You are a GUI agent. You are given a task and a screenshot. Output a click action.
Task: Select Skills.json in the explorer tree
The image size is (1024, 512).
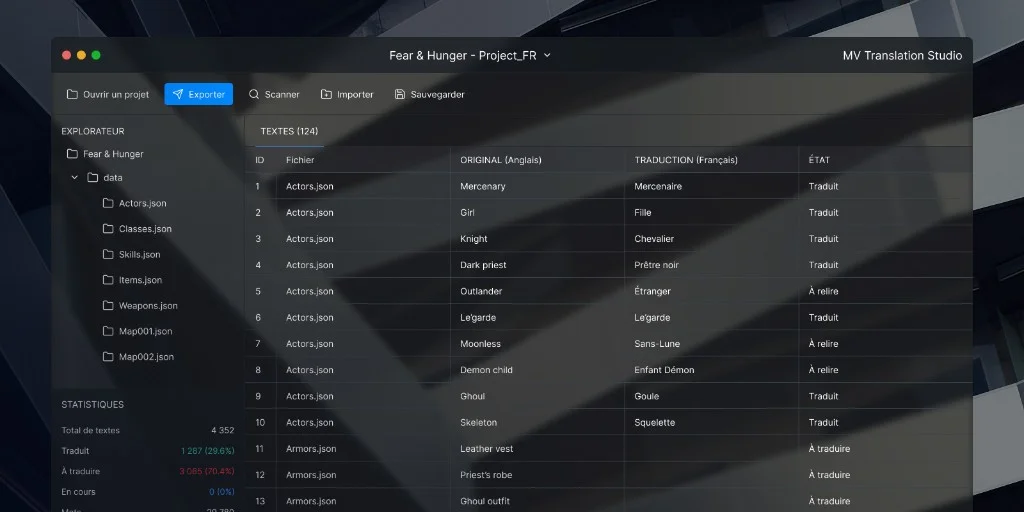point(139,254)
